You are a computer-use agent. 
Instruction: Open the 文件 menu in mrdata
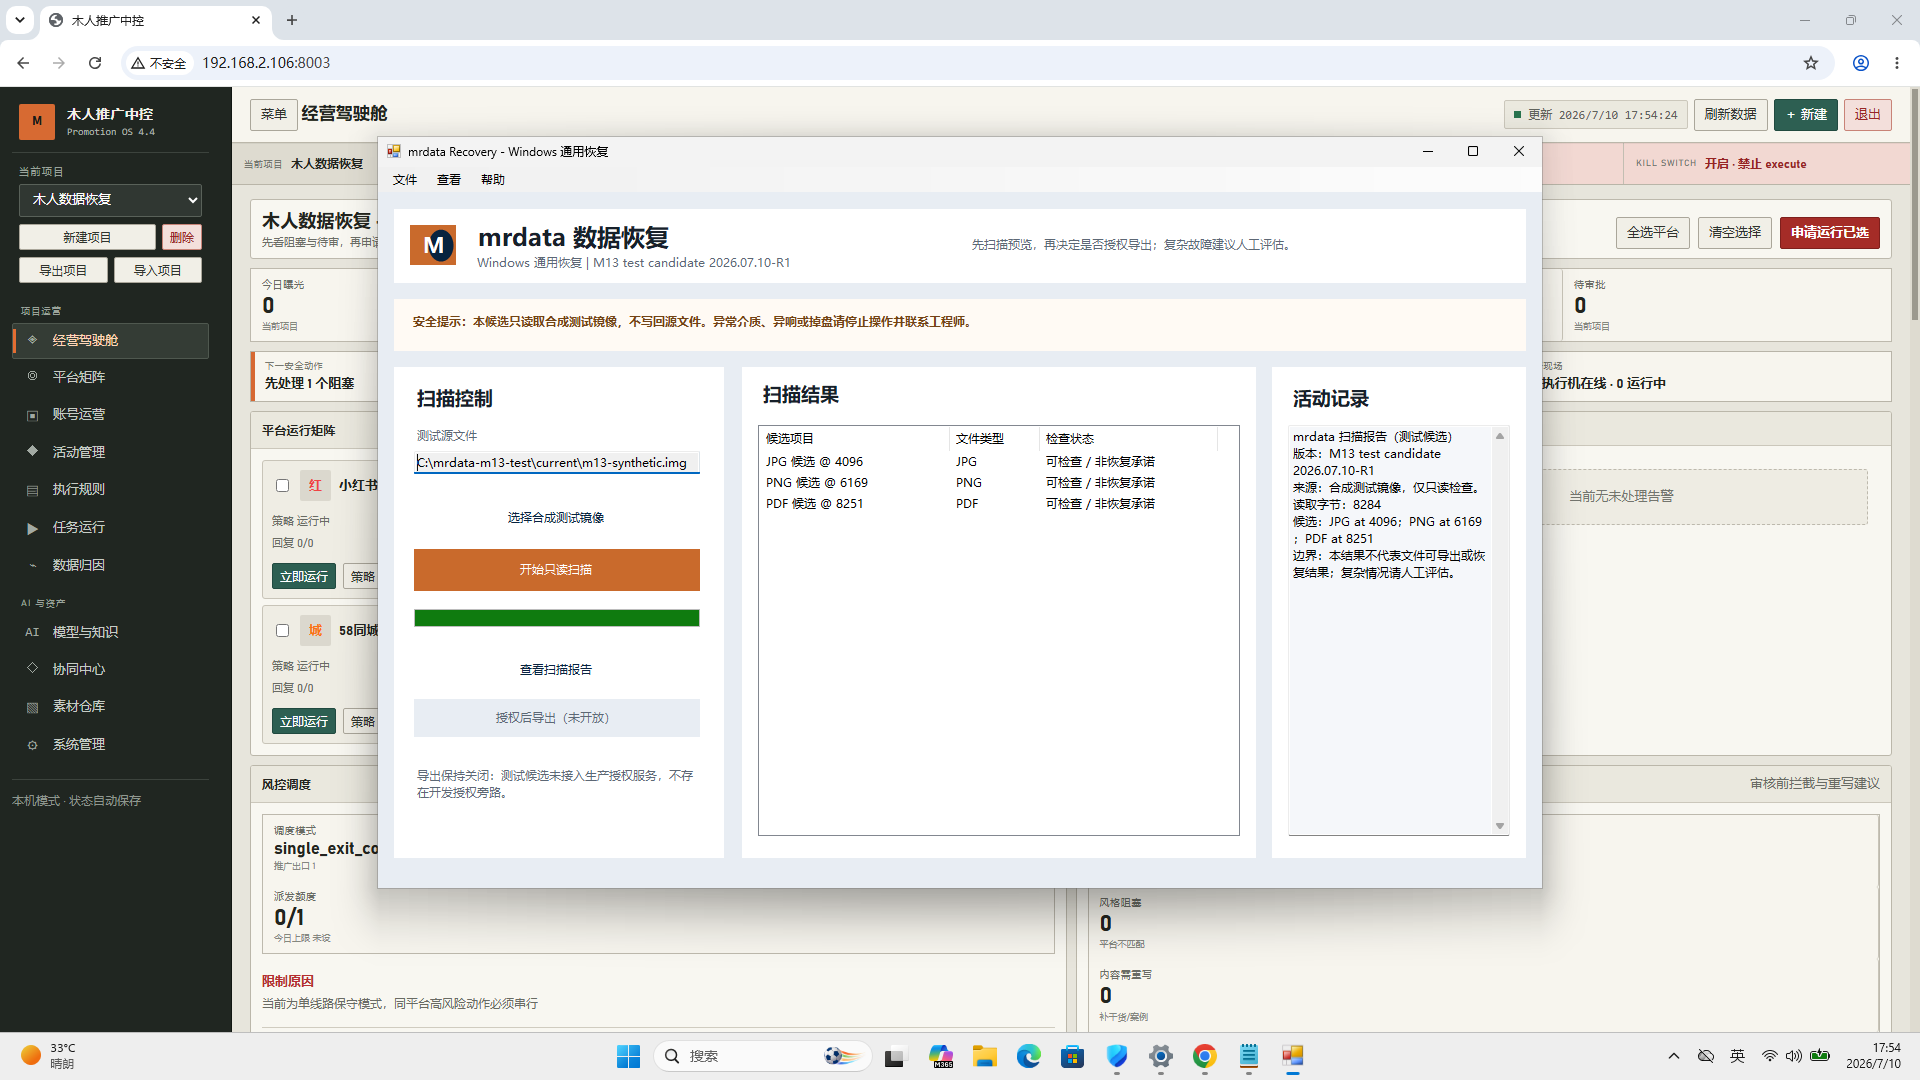(405, 180)
